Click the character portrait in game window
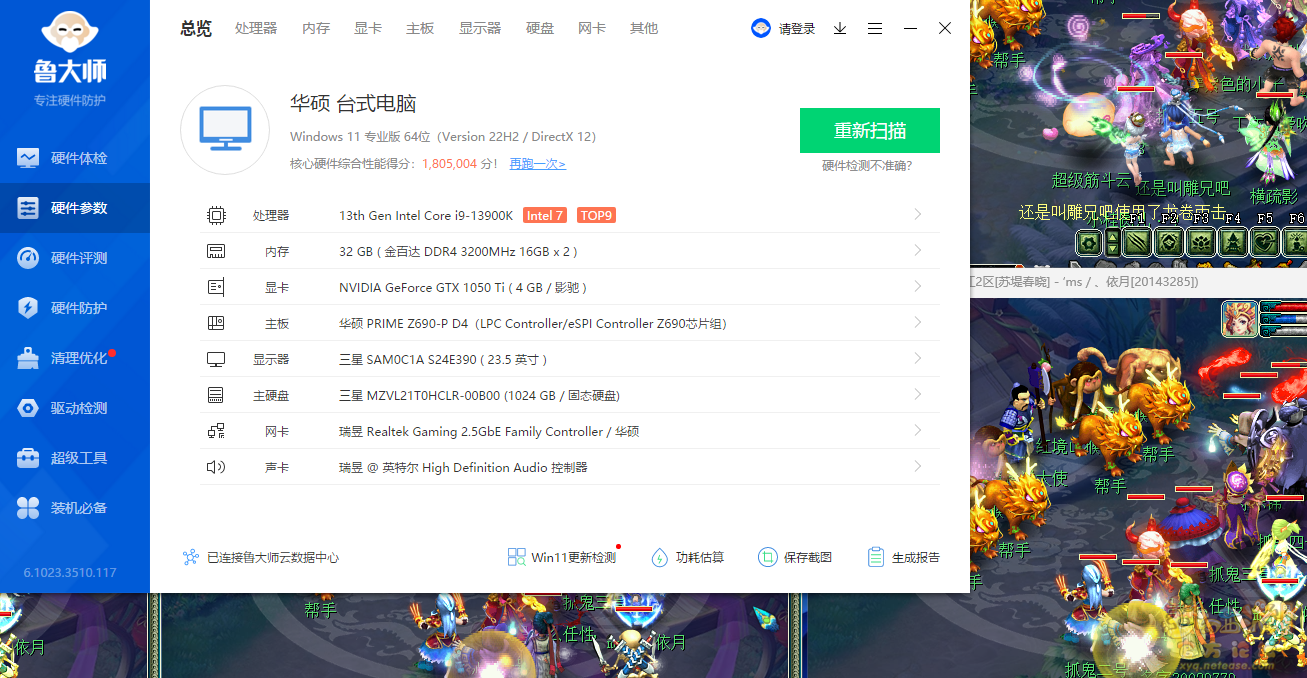 point(1240,319)
